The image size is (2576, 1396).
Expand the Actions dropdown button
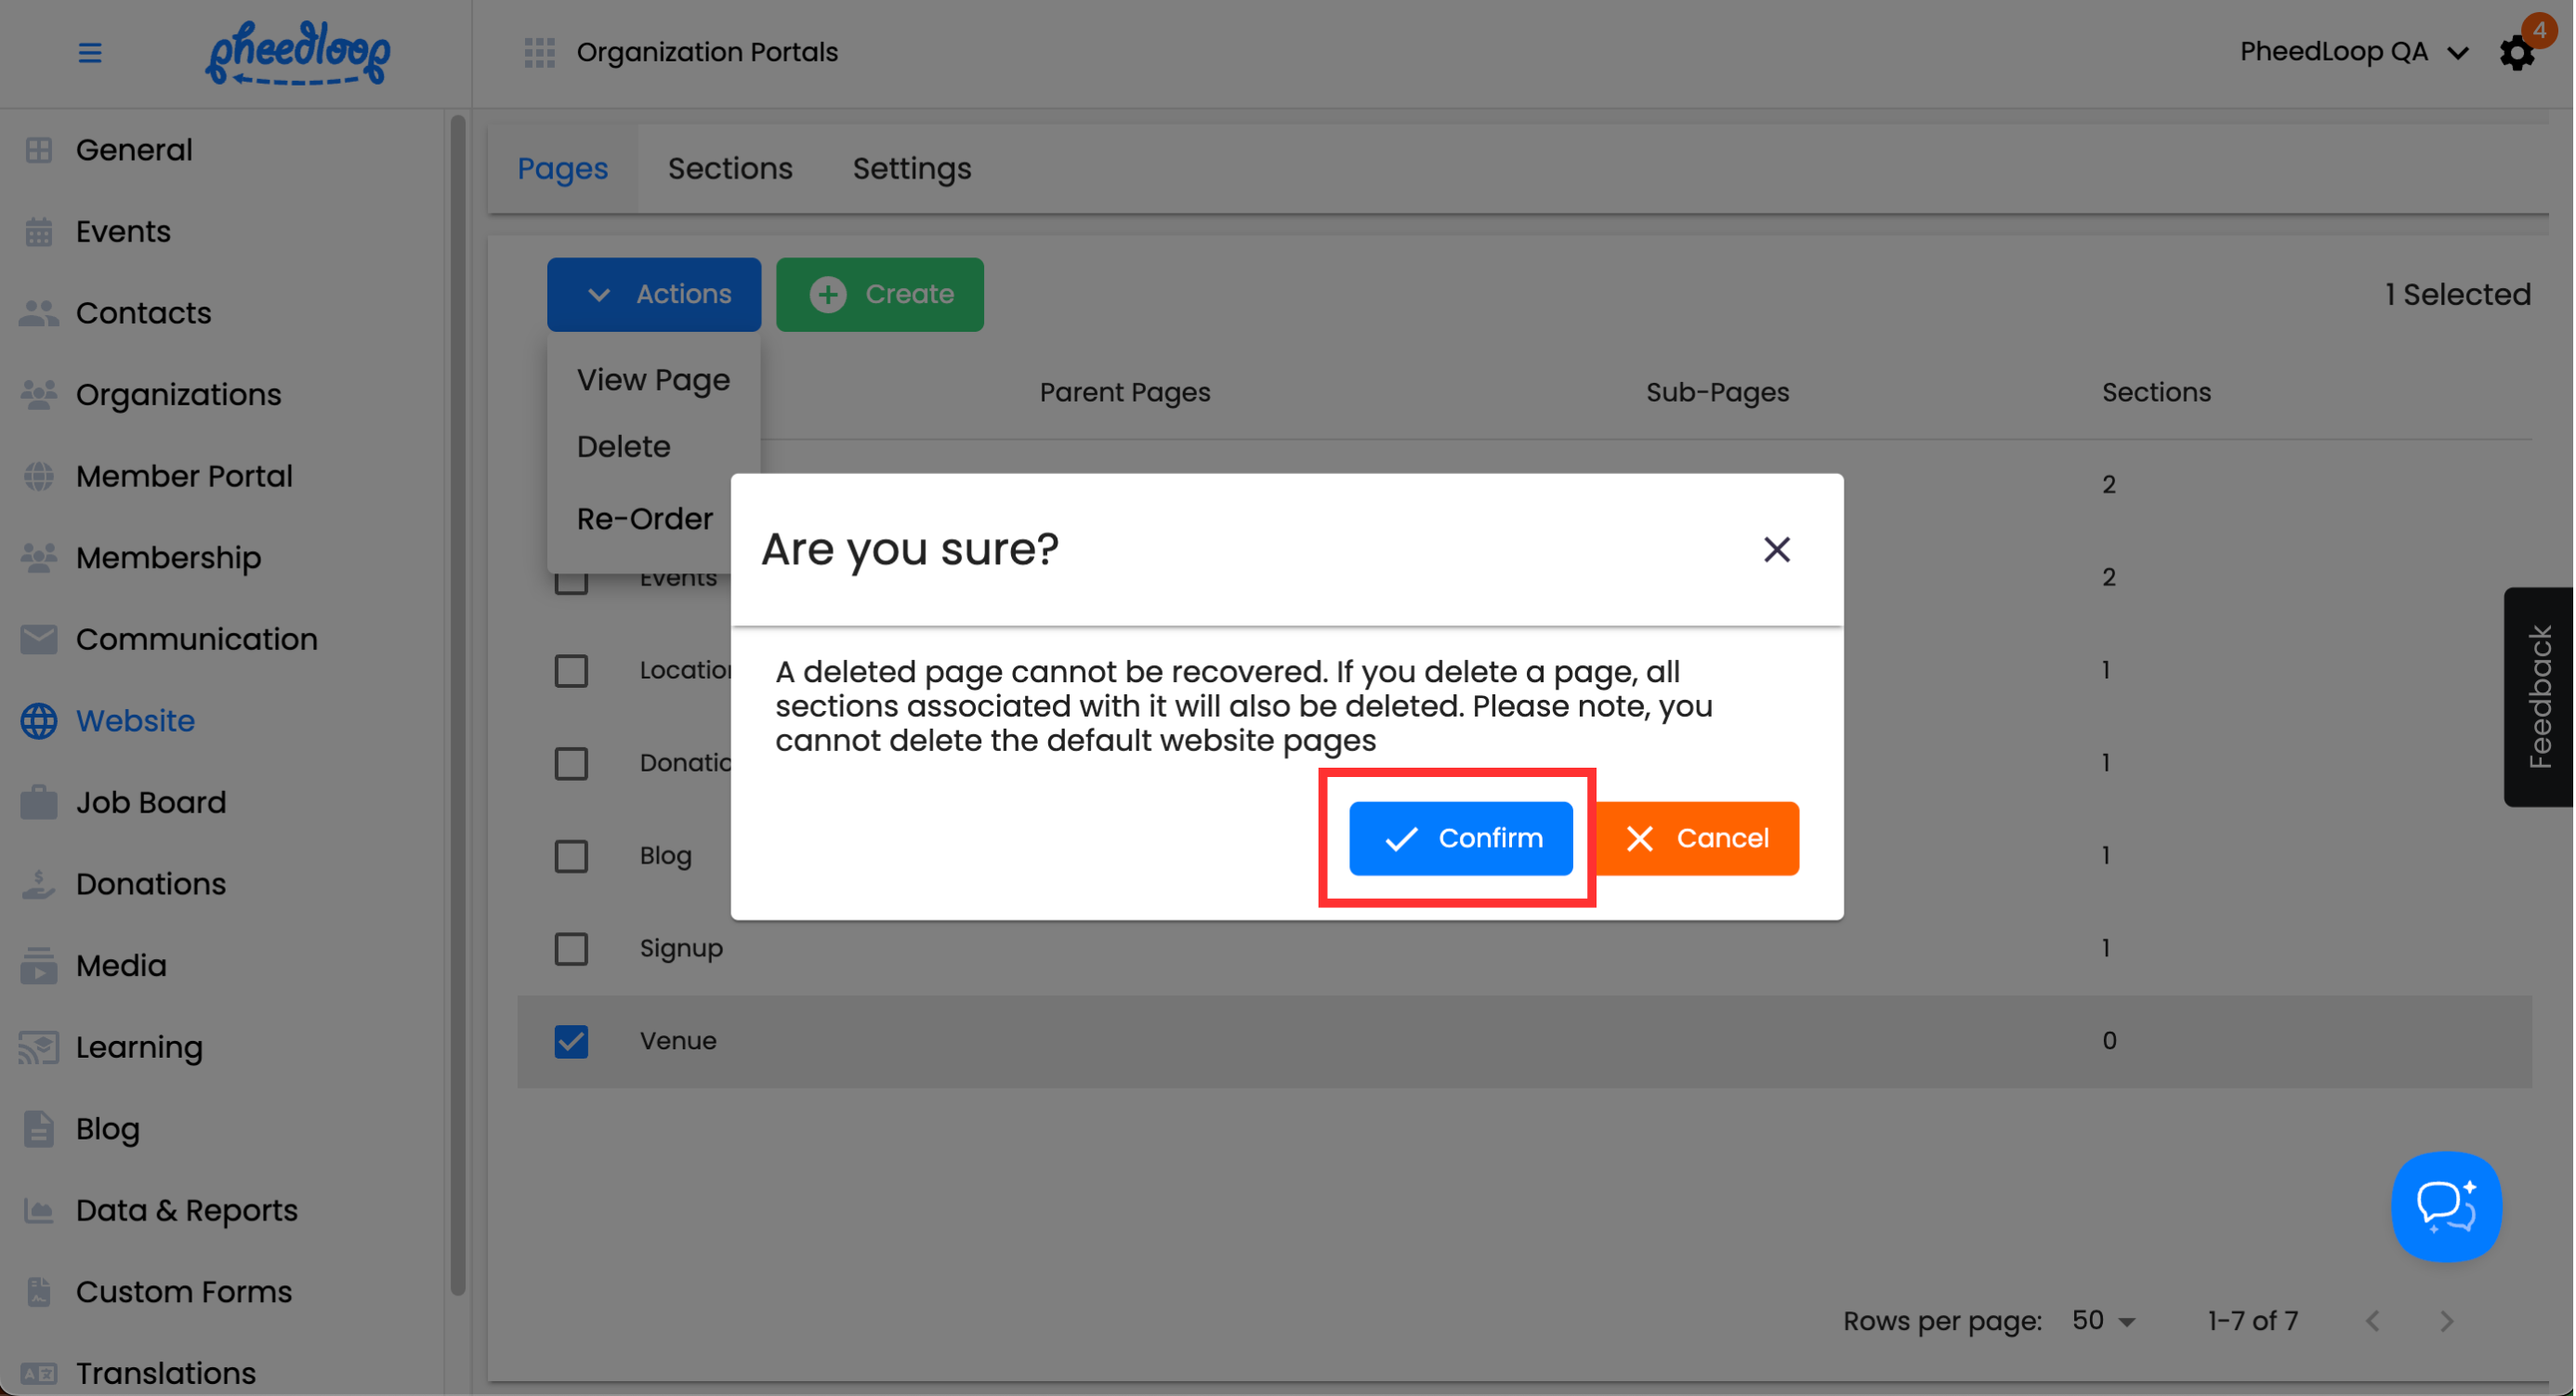coord(654,294)
